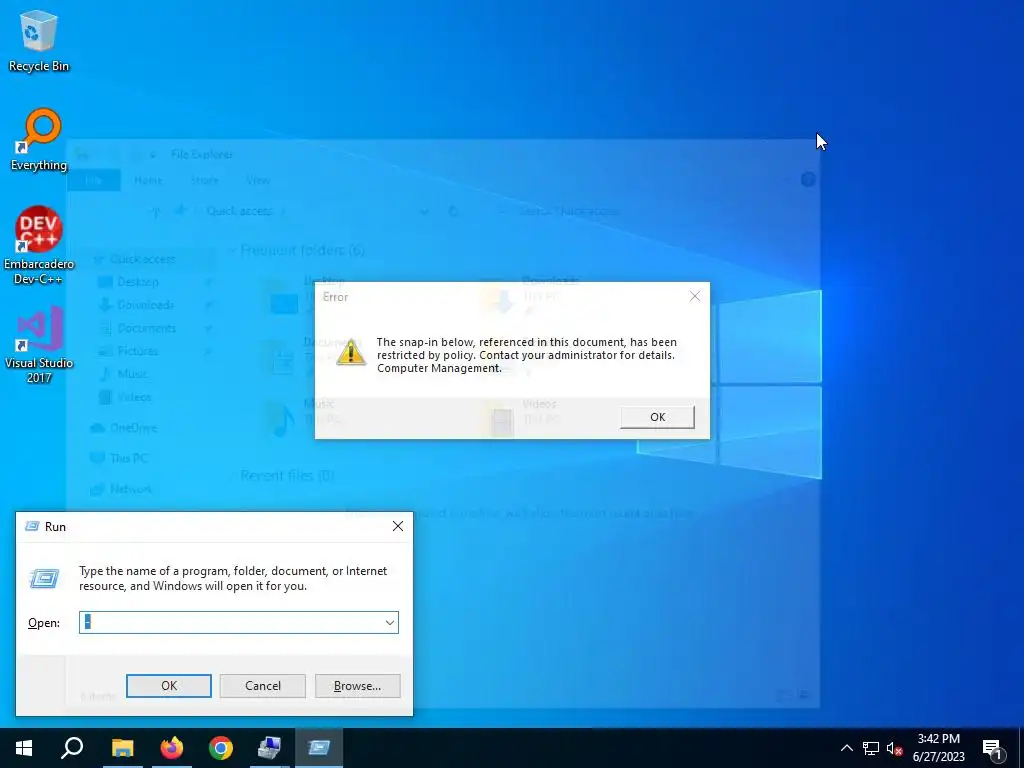
Task: Select the Run dialog taskbar button
Action: (x=319, y=748)
